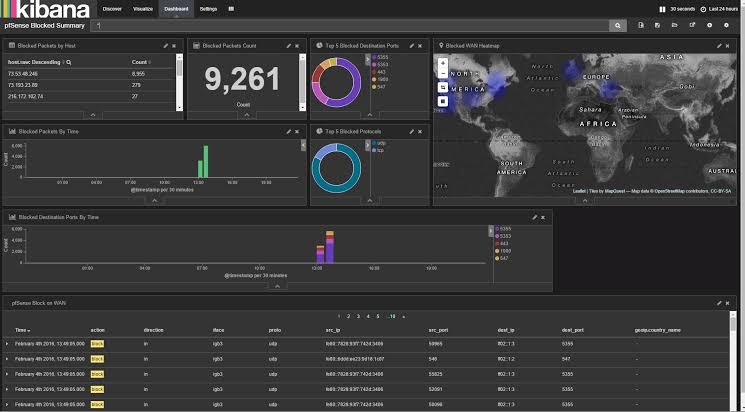This screenshot has height=412, width=745.
Task: Expand spy panel under Blocked Packets Count
Action: pos(247,115)
